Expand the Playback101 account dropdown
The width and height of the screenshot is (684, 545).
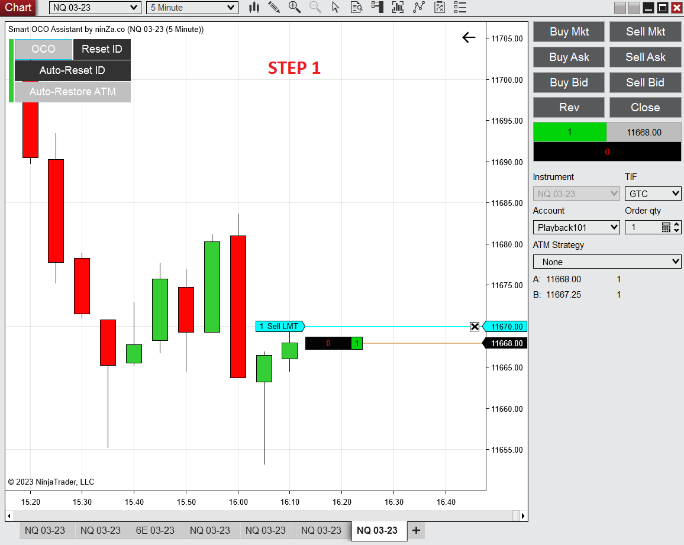[576, 227]
